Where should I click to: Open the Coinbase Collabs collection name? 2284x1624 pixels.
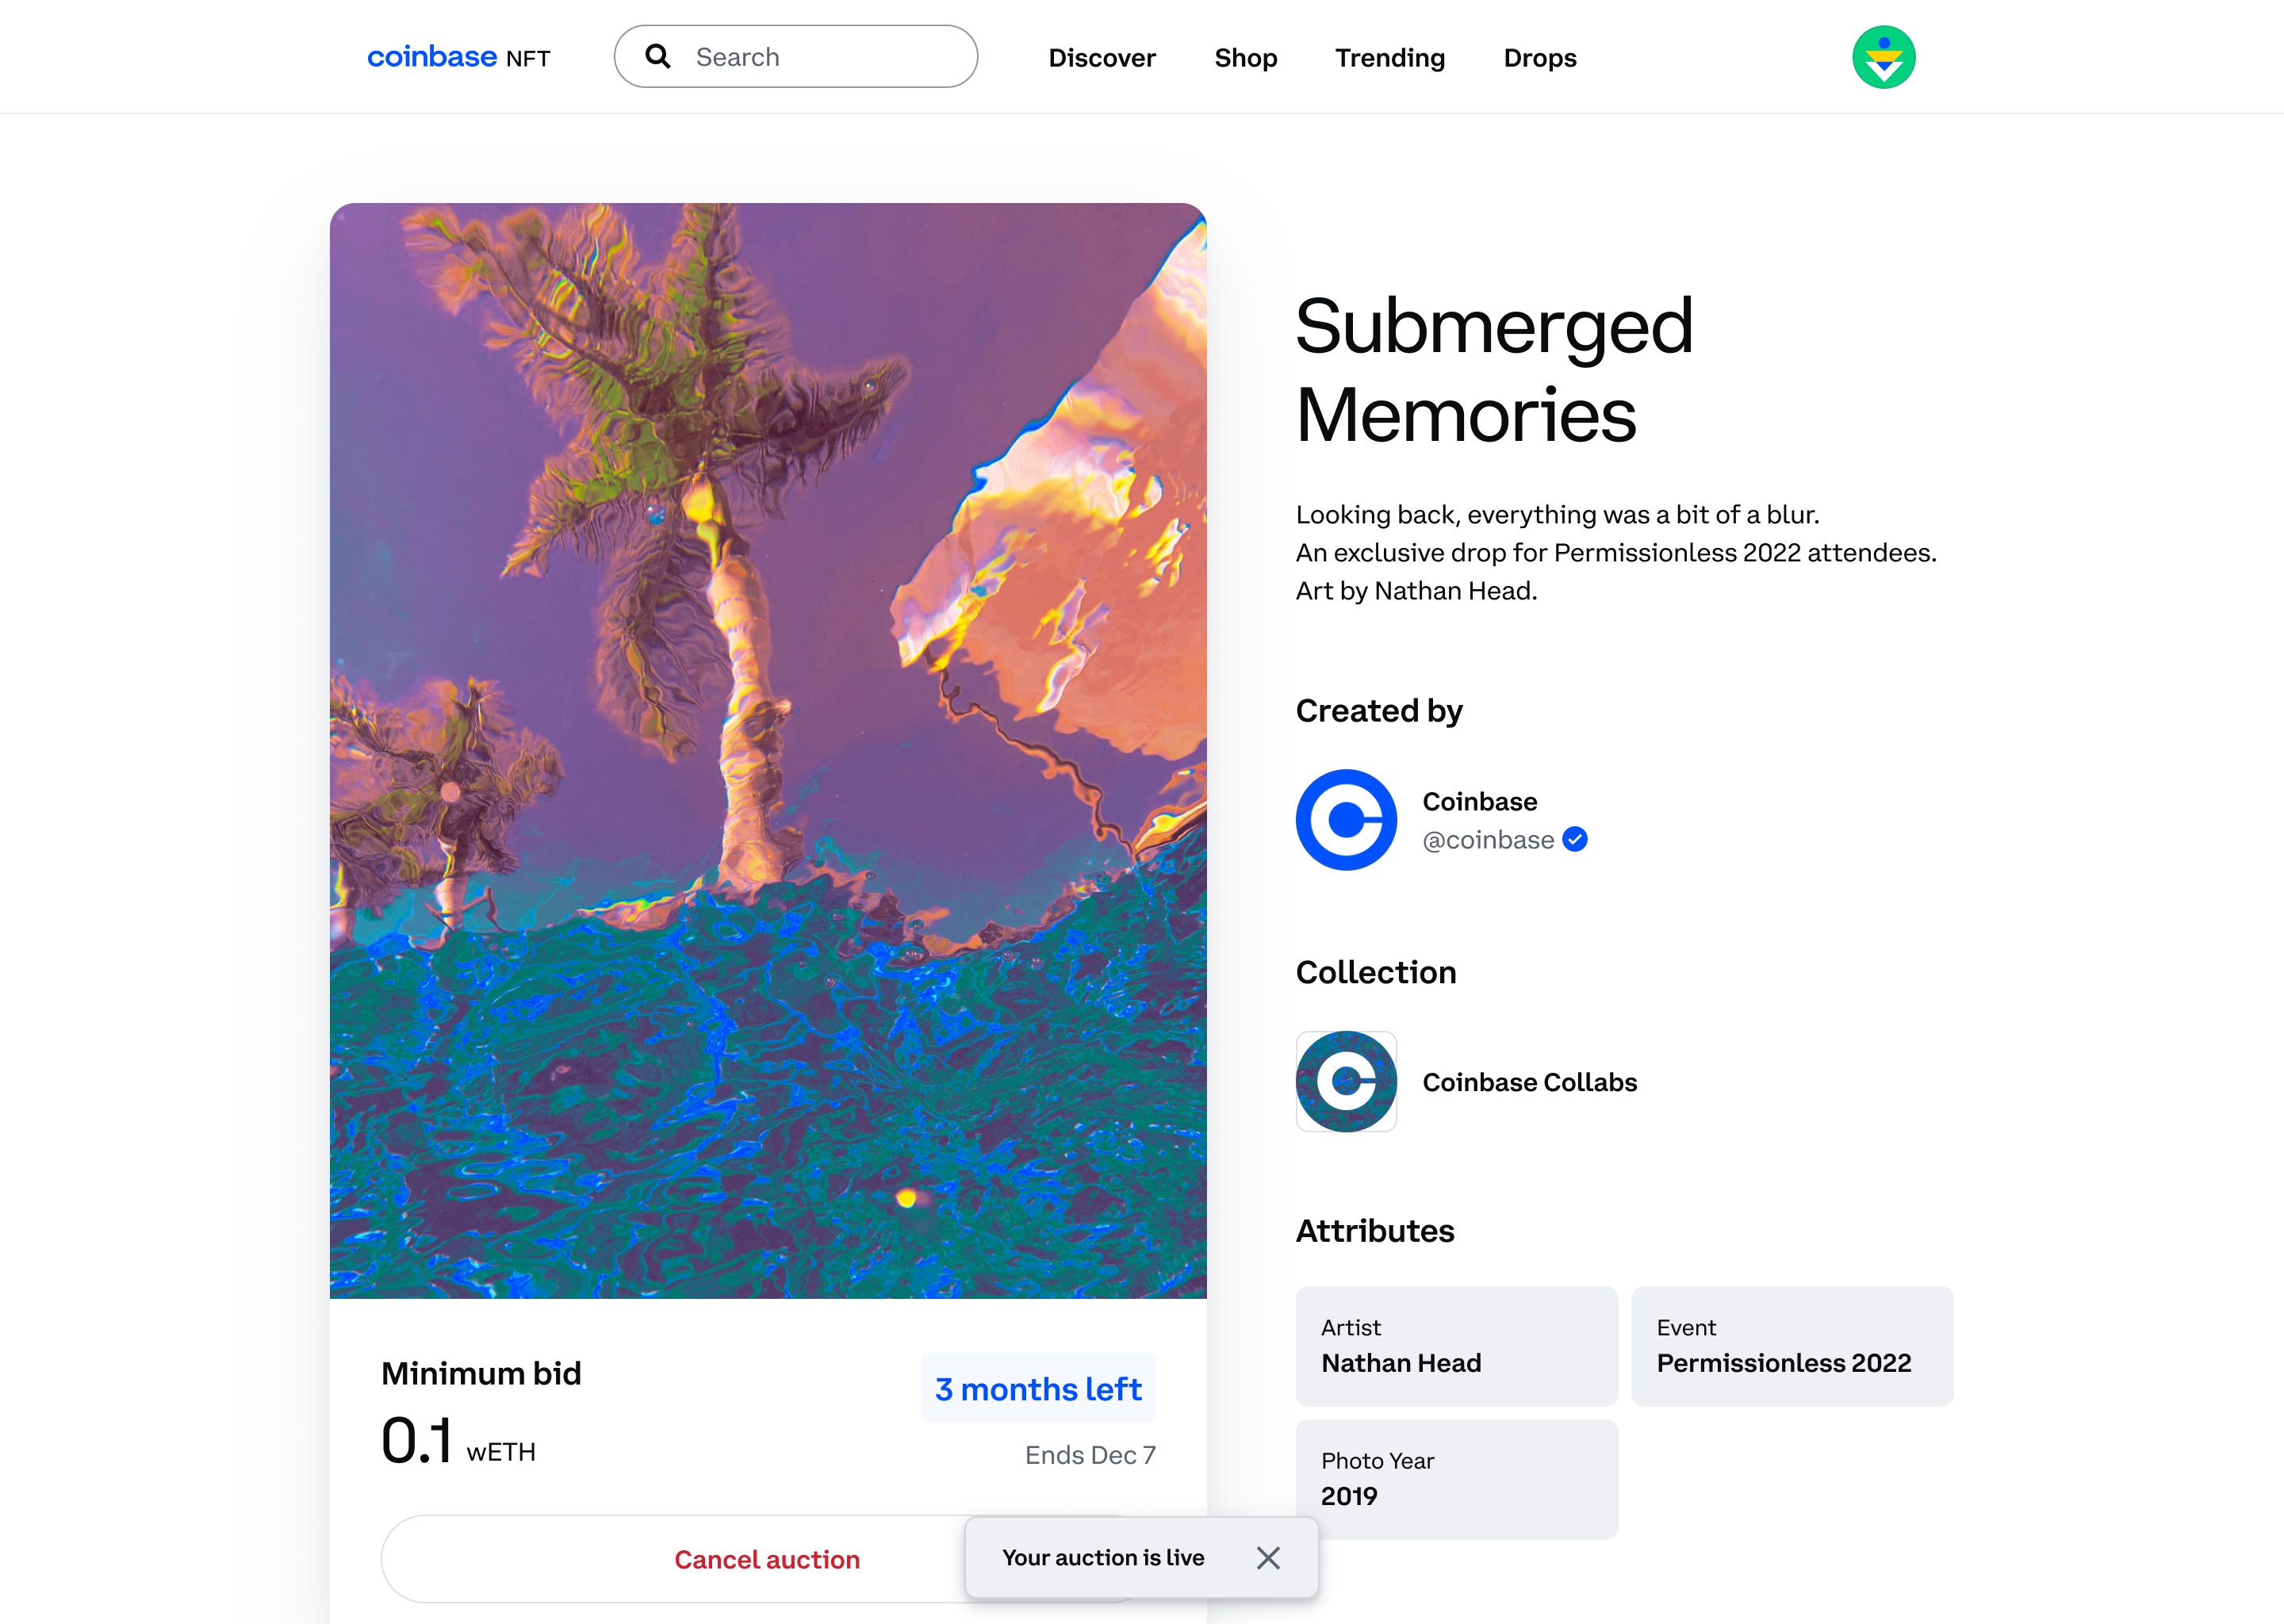point(1529,1082)
